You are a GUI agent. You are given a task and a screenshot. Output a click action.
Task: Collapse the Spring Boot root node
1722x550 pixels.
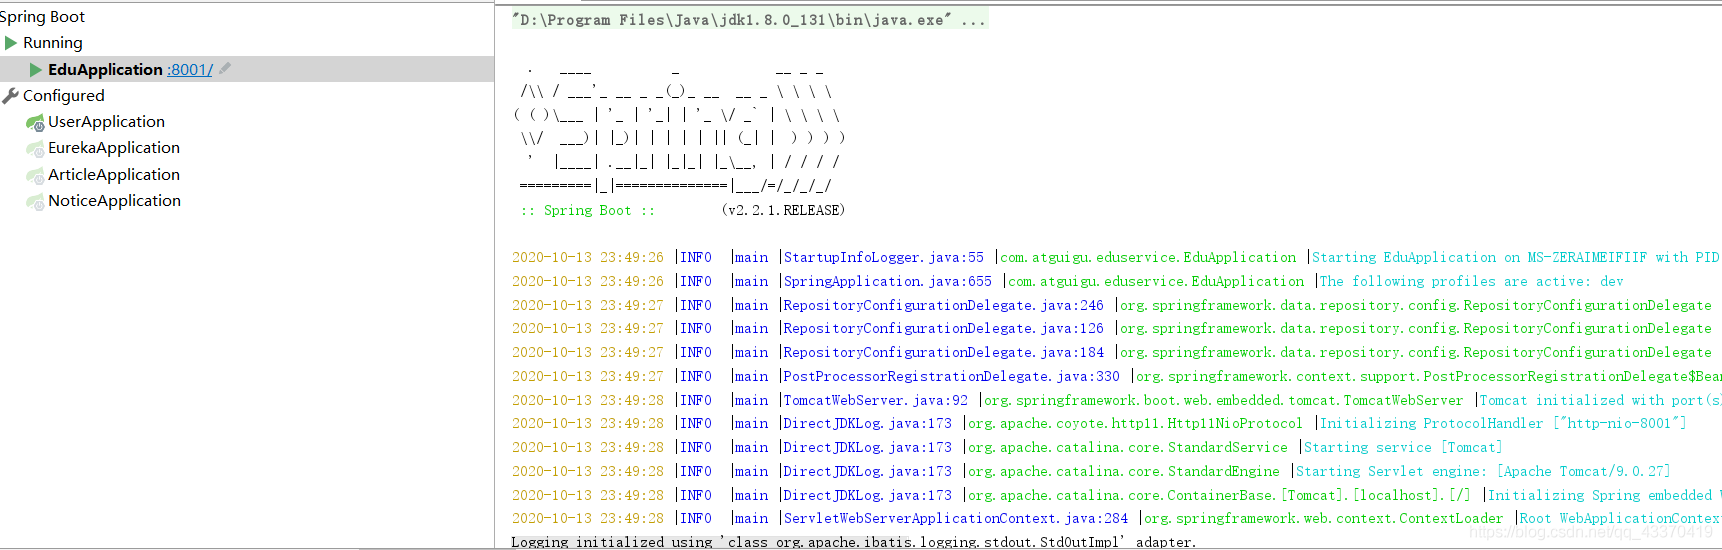(42, 17)
